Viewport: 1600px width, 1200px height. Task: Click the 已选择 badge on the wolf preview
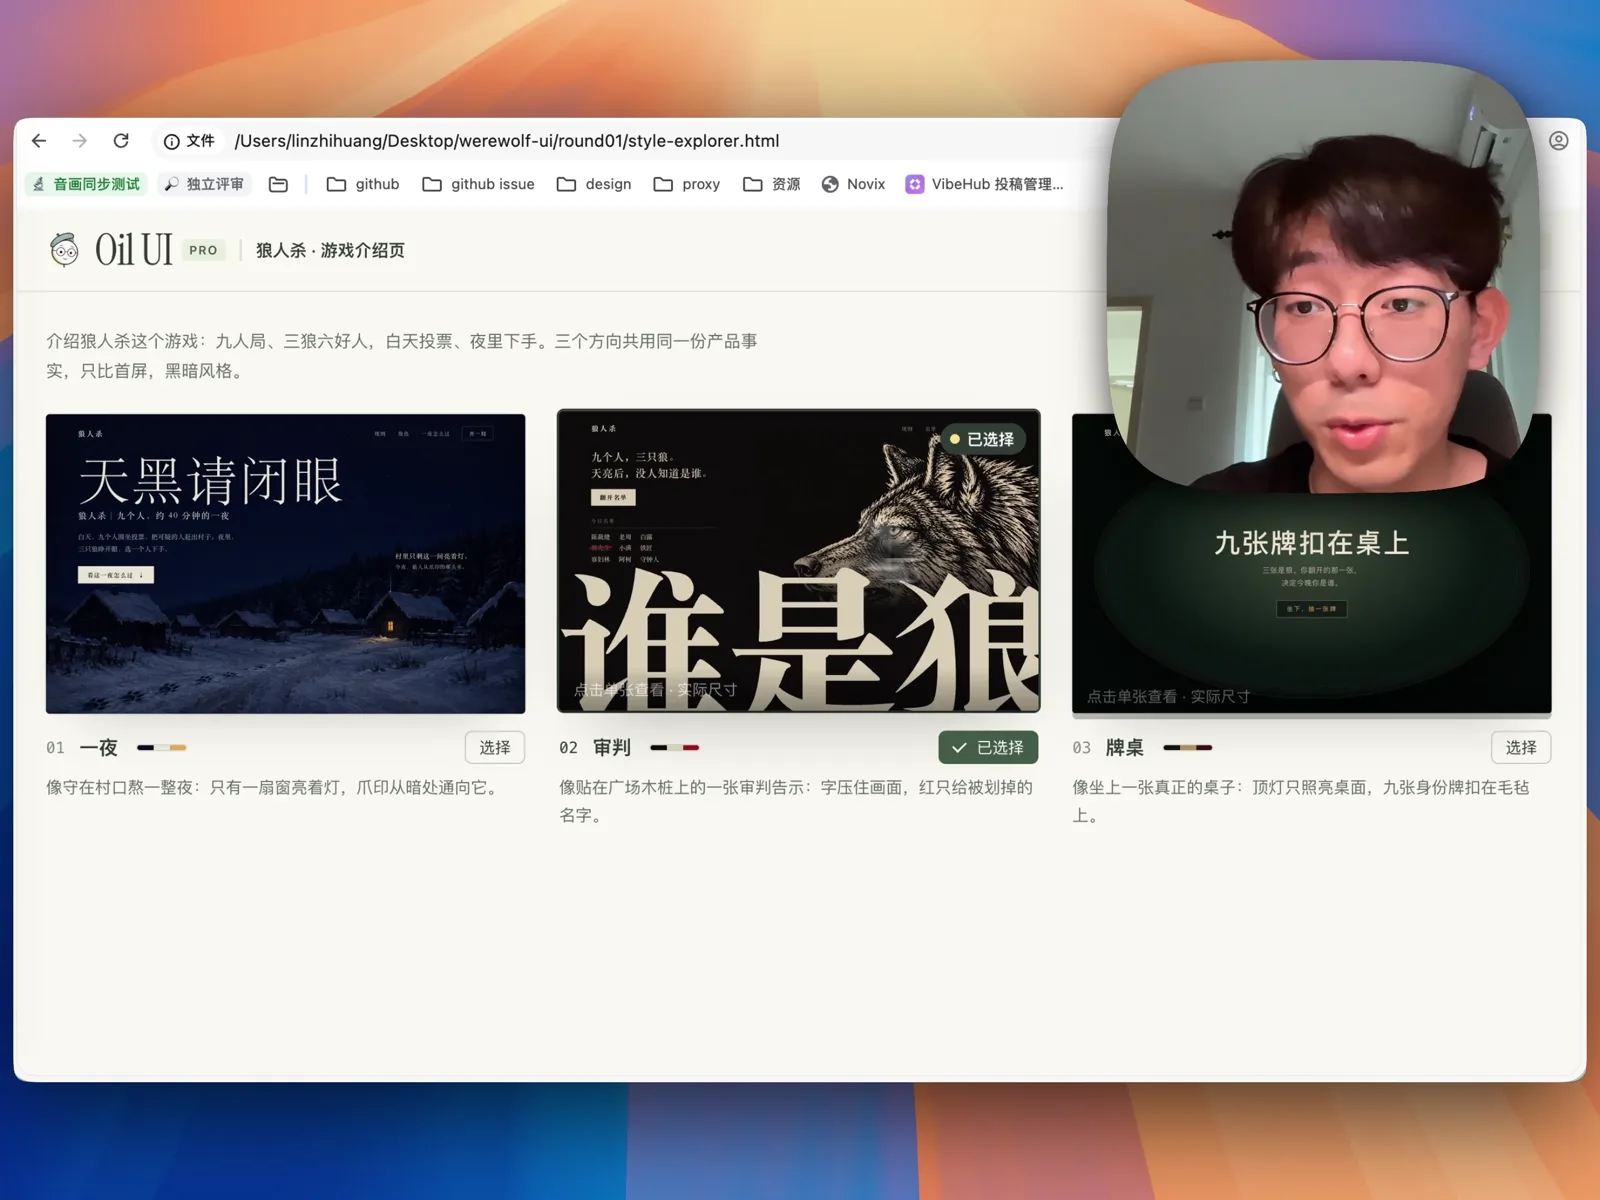tap(982, 439)
